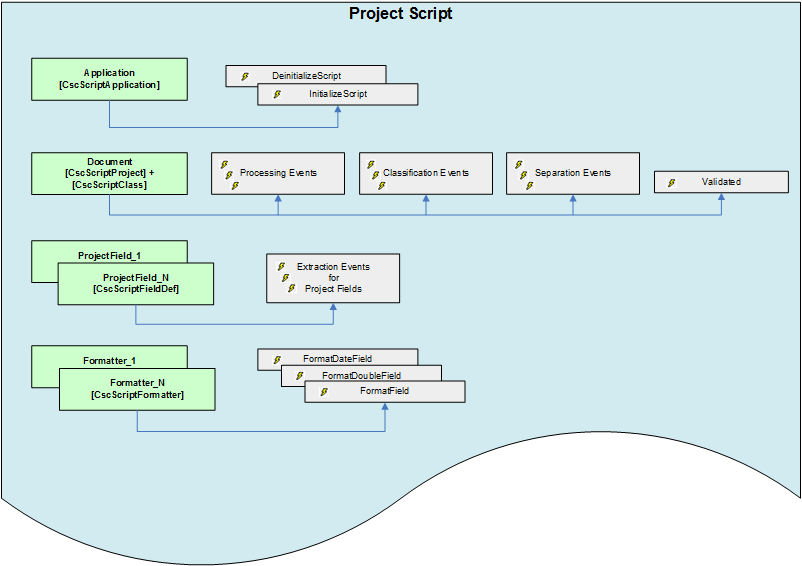Click the lightning icon in the Validated box
Image resolution: width=802 pixels, height=566 pixels.
click(x=671, y=183)
